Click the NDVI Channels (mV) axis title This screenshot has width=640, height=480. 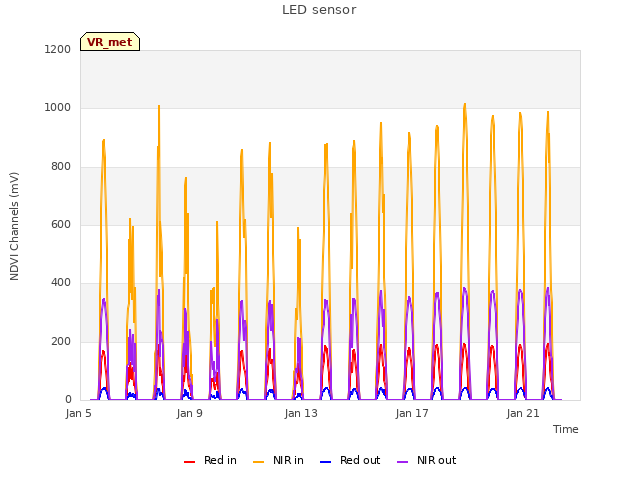(14, 226)
